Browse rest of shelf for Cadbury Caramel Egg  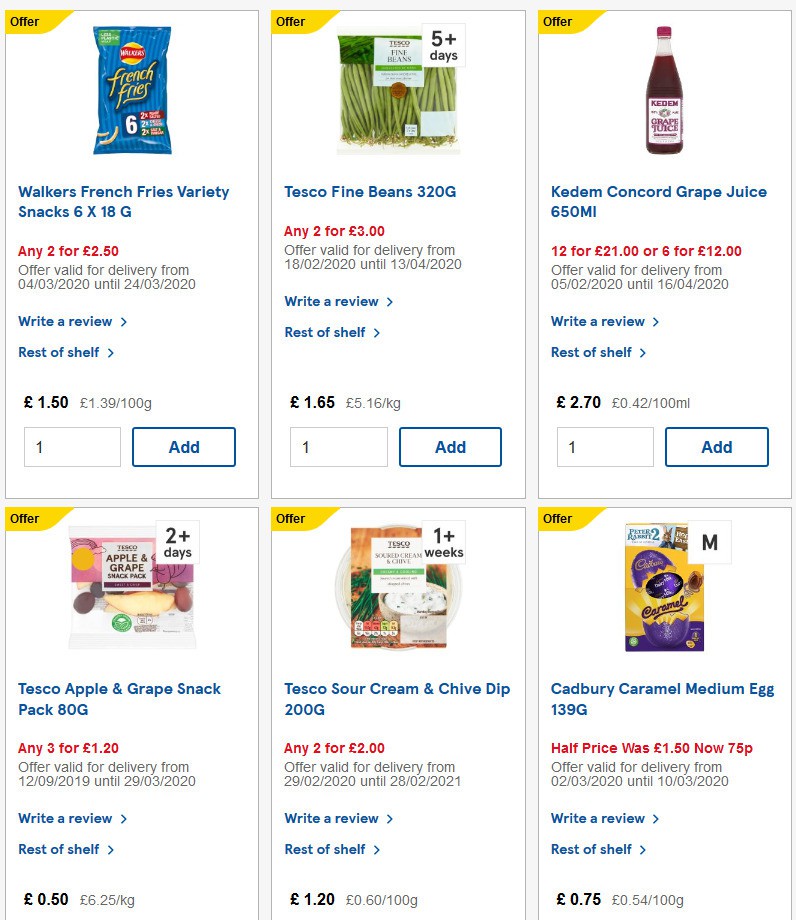click(591, 850)
